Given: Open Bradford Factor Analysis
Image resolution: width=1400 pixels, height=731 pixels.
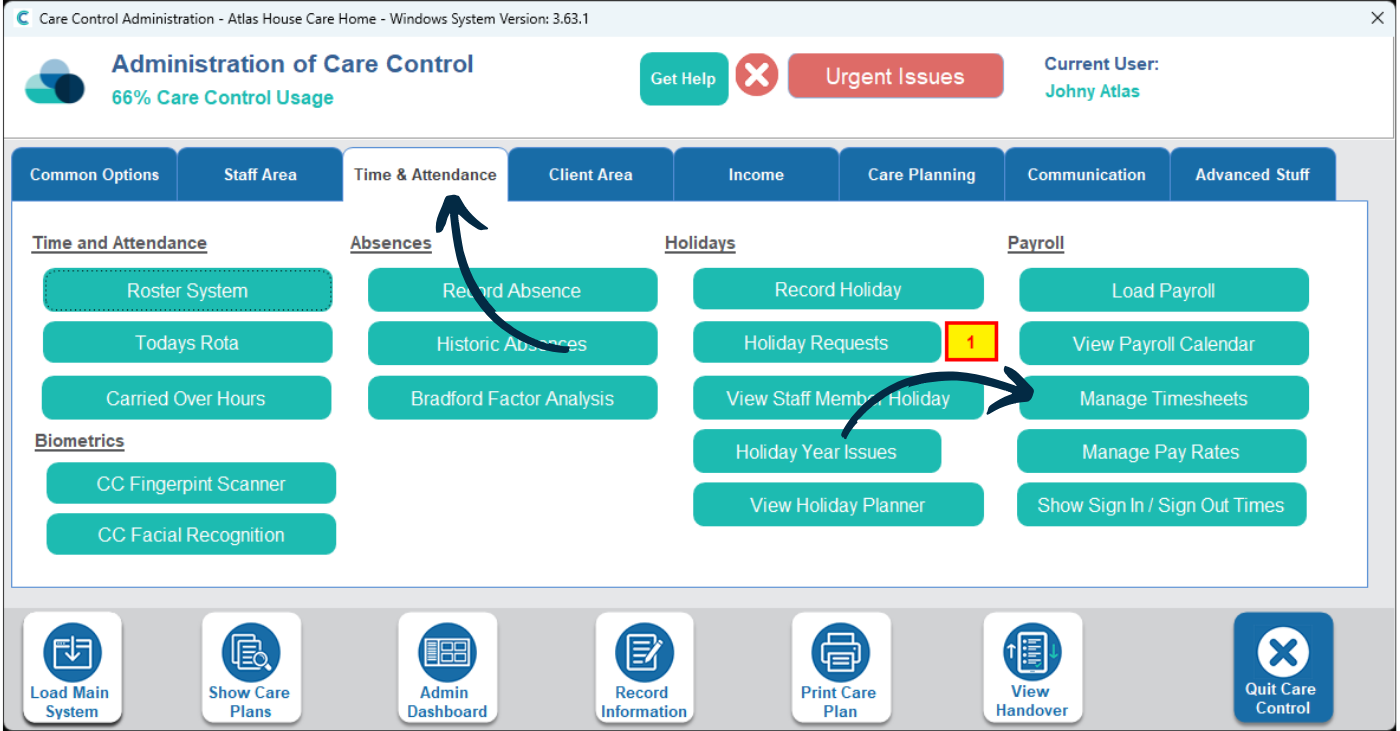Looking at the screenshot, I should [512, 399].
